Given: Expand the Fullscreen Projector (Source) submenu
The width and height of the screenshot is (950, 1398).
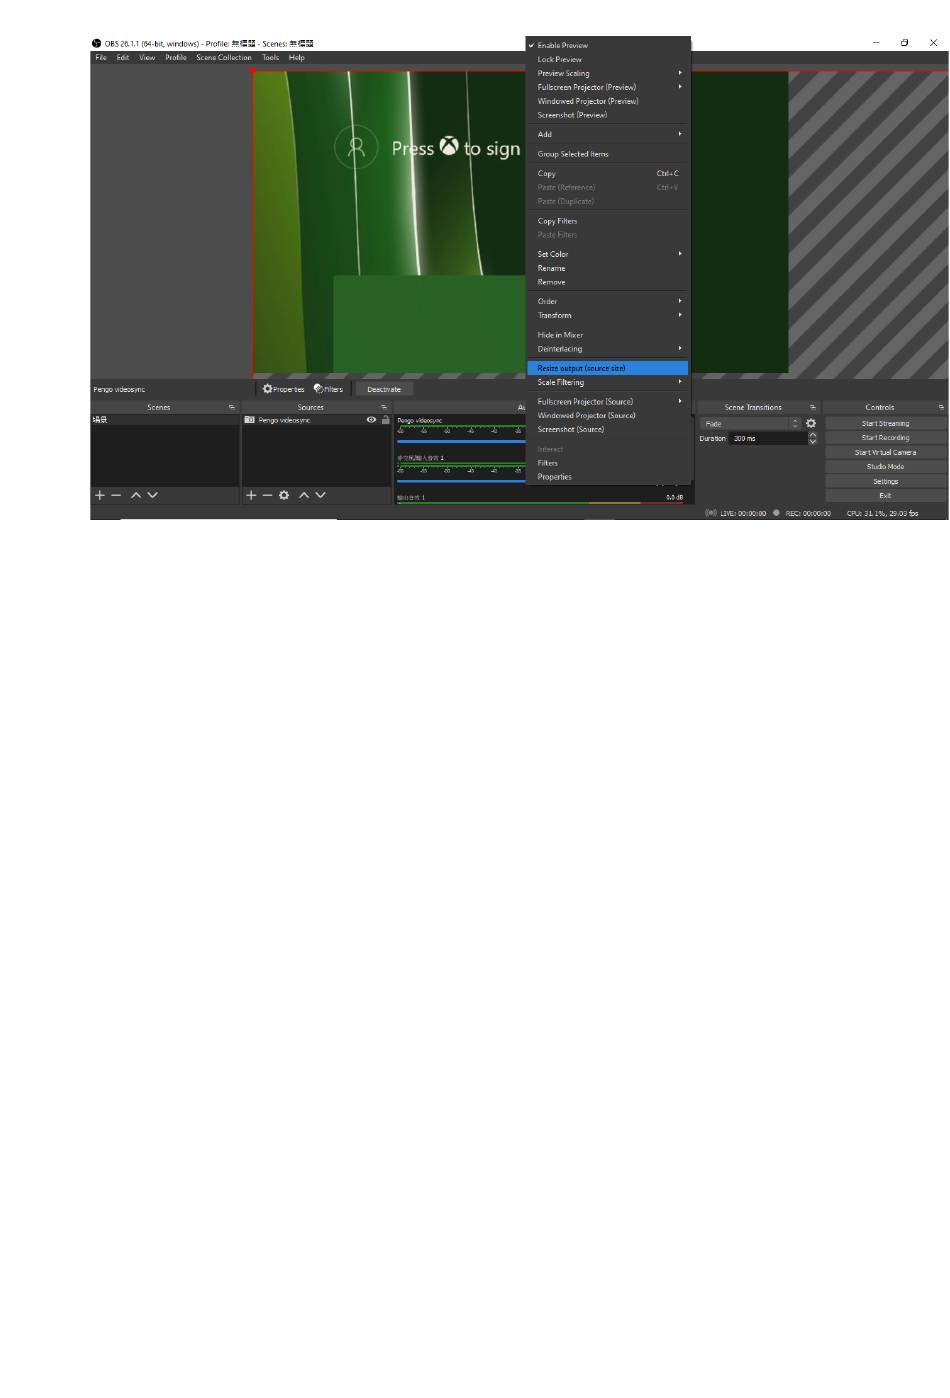Looking at the screenshot, I should pyautogui.click(x=608, y=401).
